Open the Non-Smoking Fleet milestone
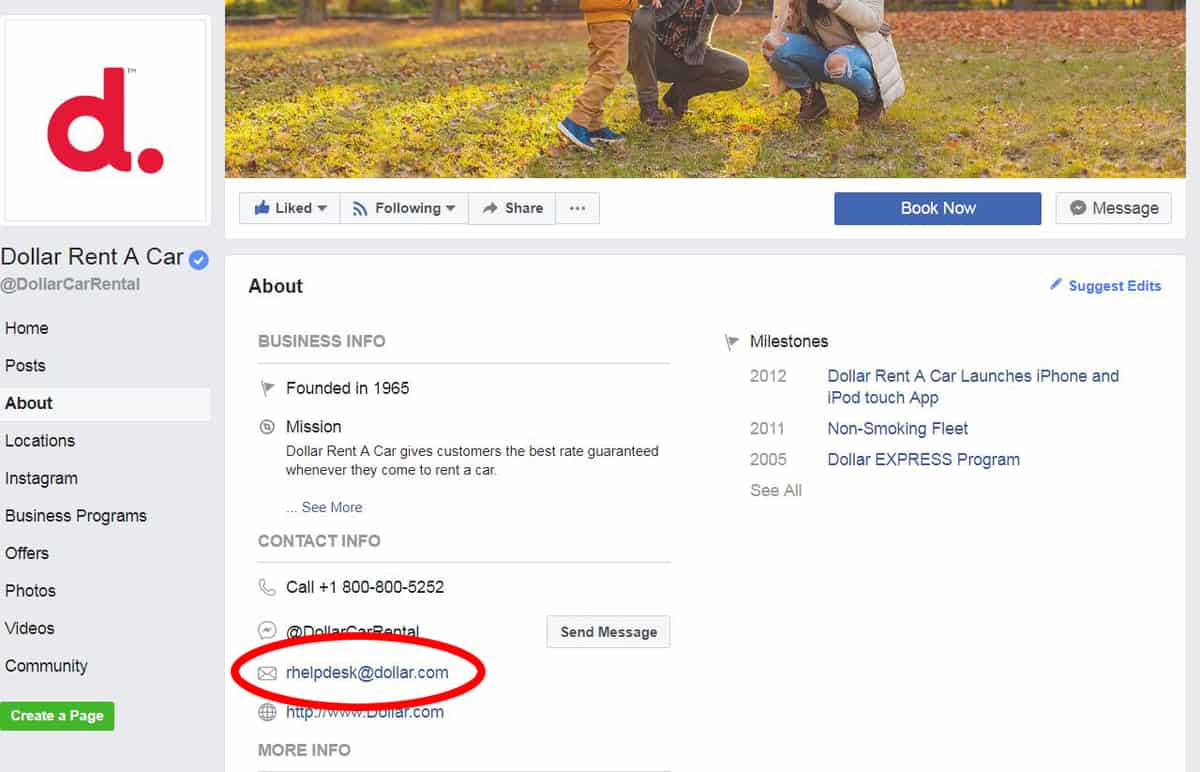Screen dimensions: 1200x772 (898, 429)
